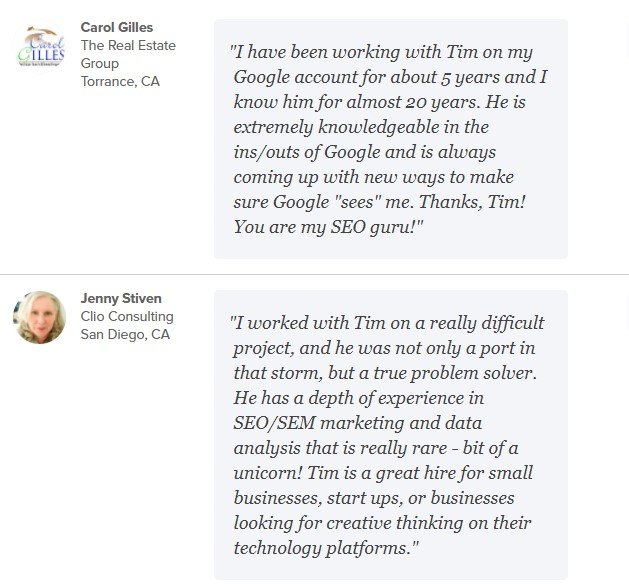Screen dimensions: 629x584
Task: Click the Clio Consulting company text
Action: click(x=127, y=316)
